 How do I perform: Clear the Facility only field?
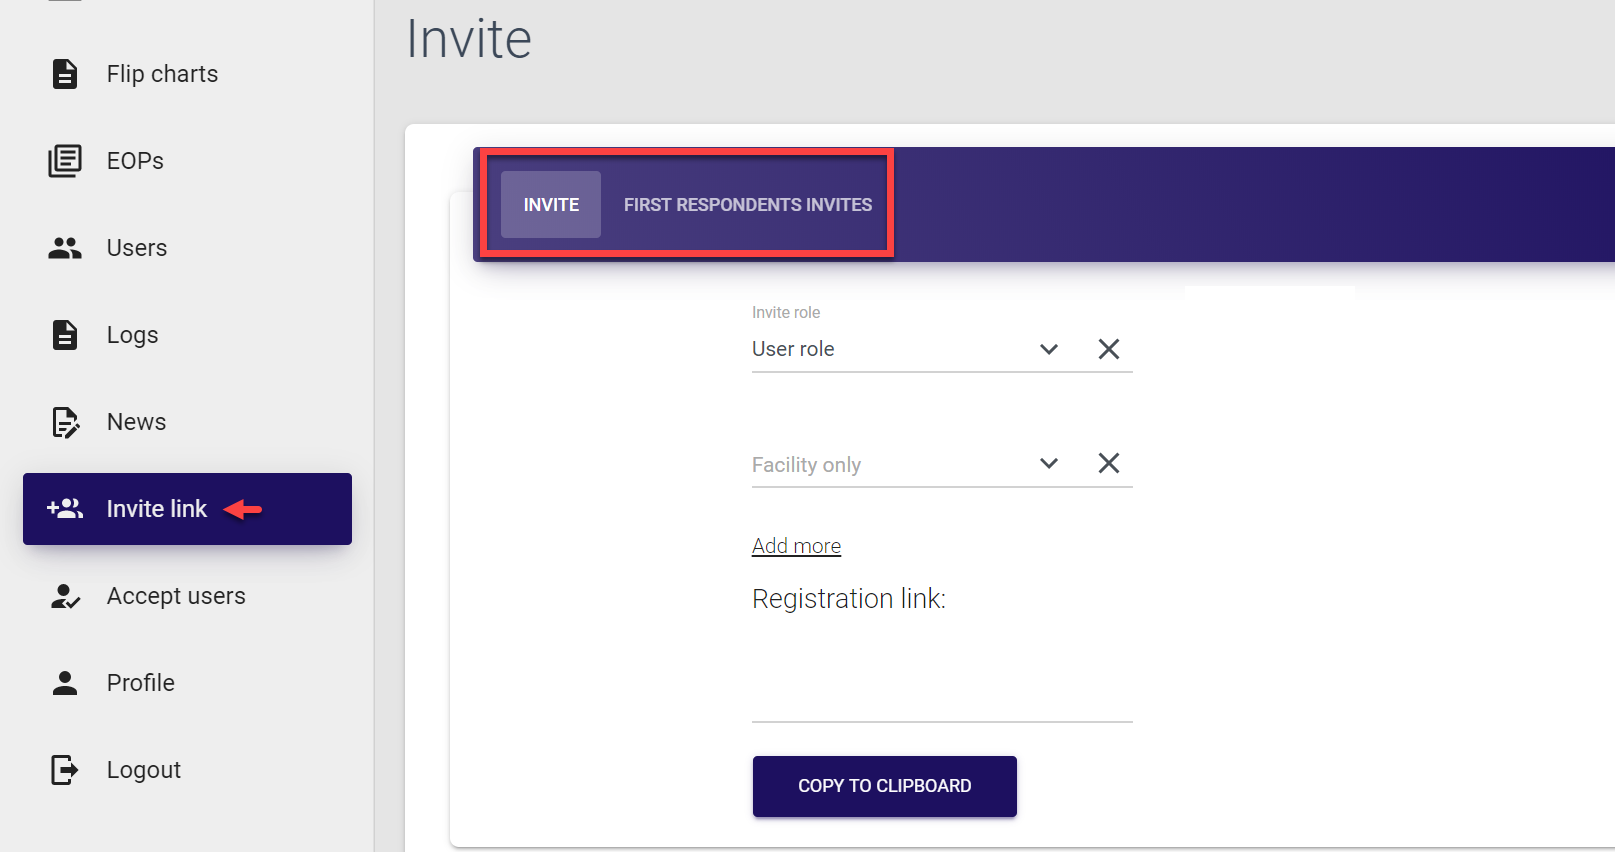(x=1109, y=463)
